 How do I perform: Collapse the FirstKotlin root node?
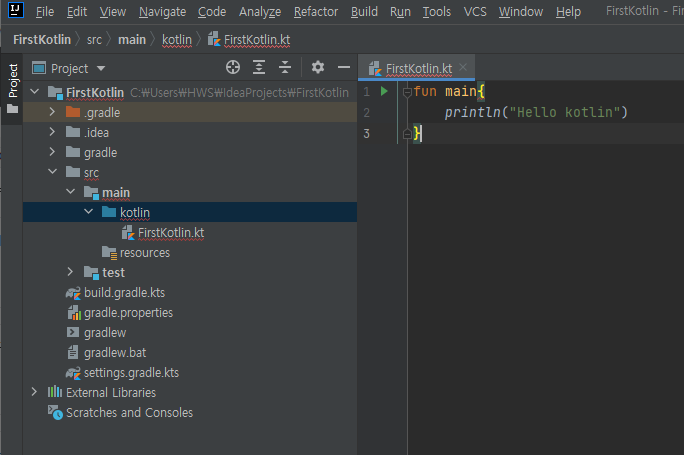34,92
